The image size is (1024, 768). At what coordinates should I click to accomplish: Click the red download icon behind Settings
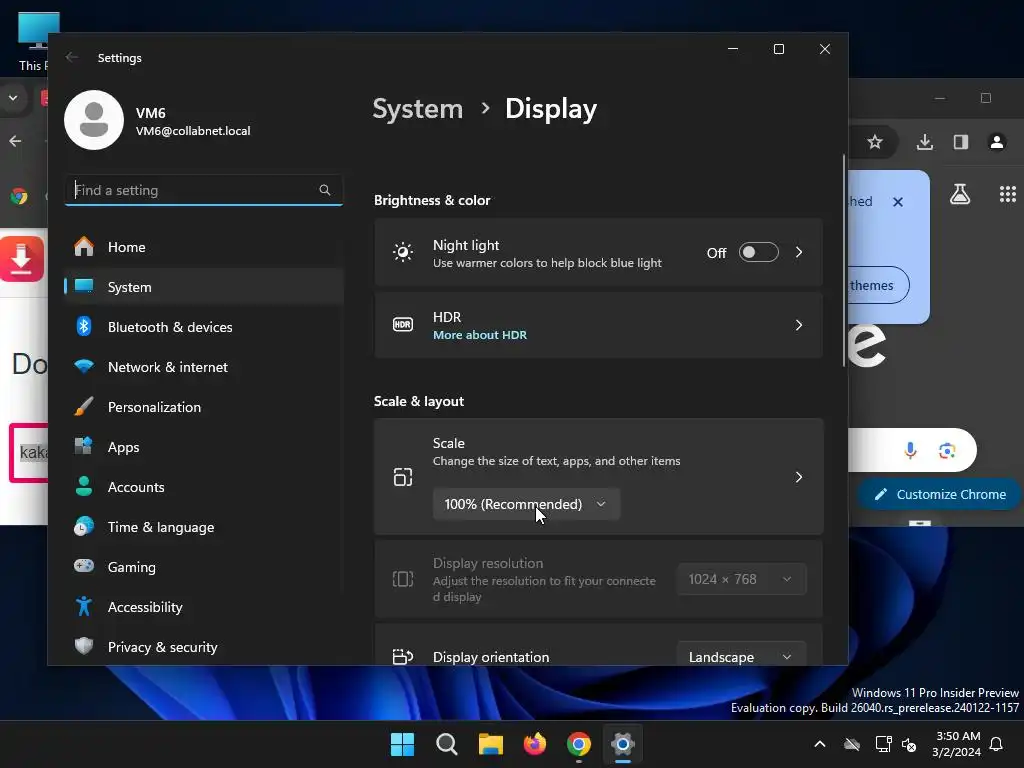pos(23,259)
